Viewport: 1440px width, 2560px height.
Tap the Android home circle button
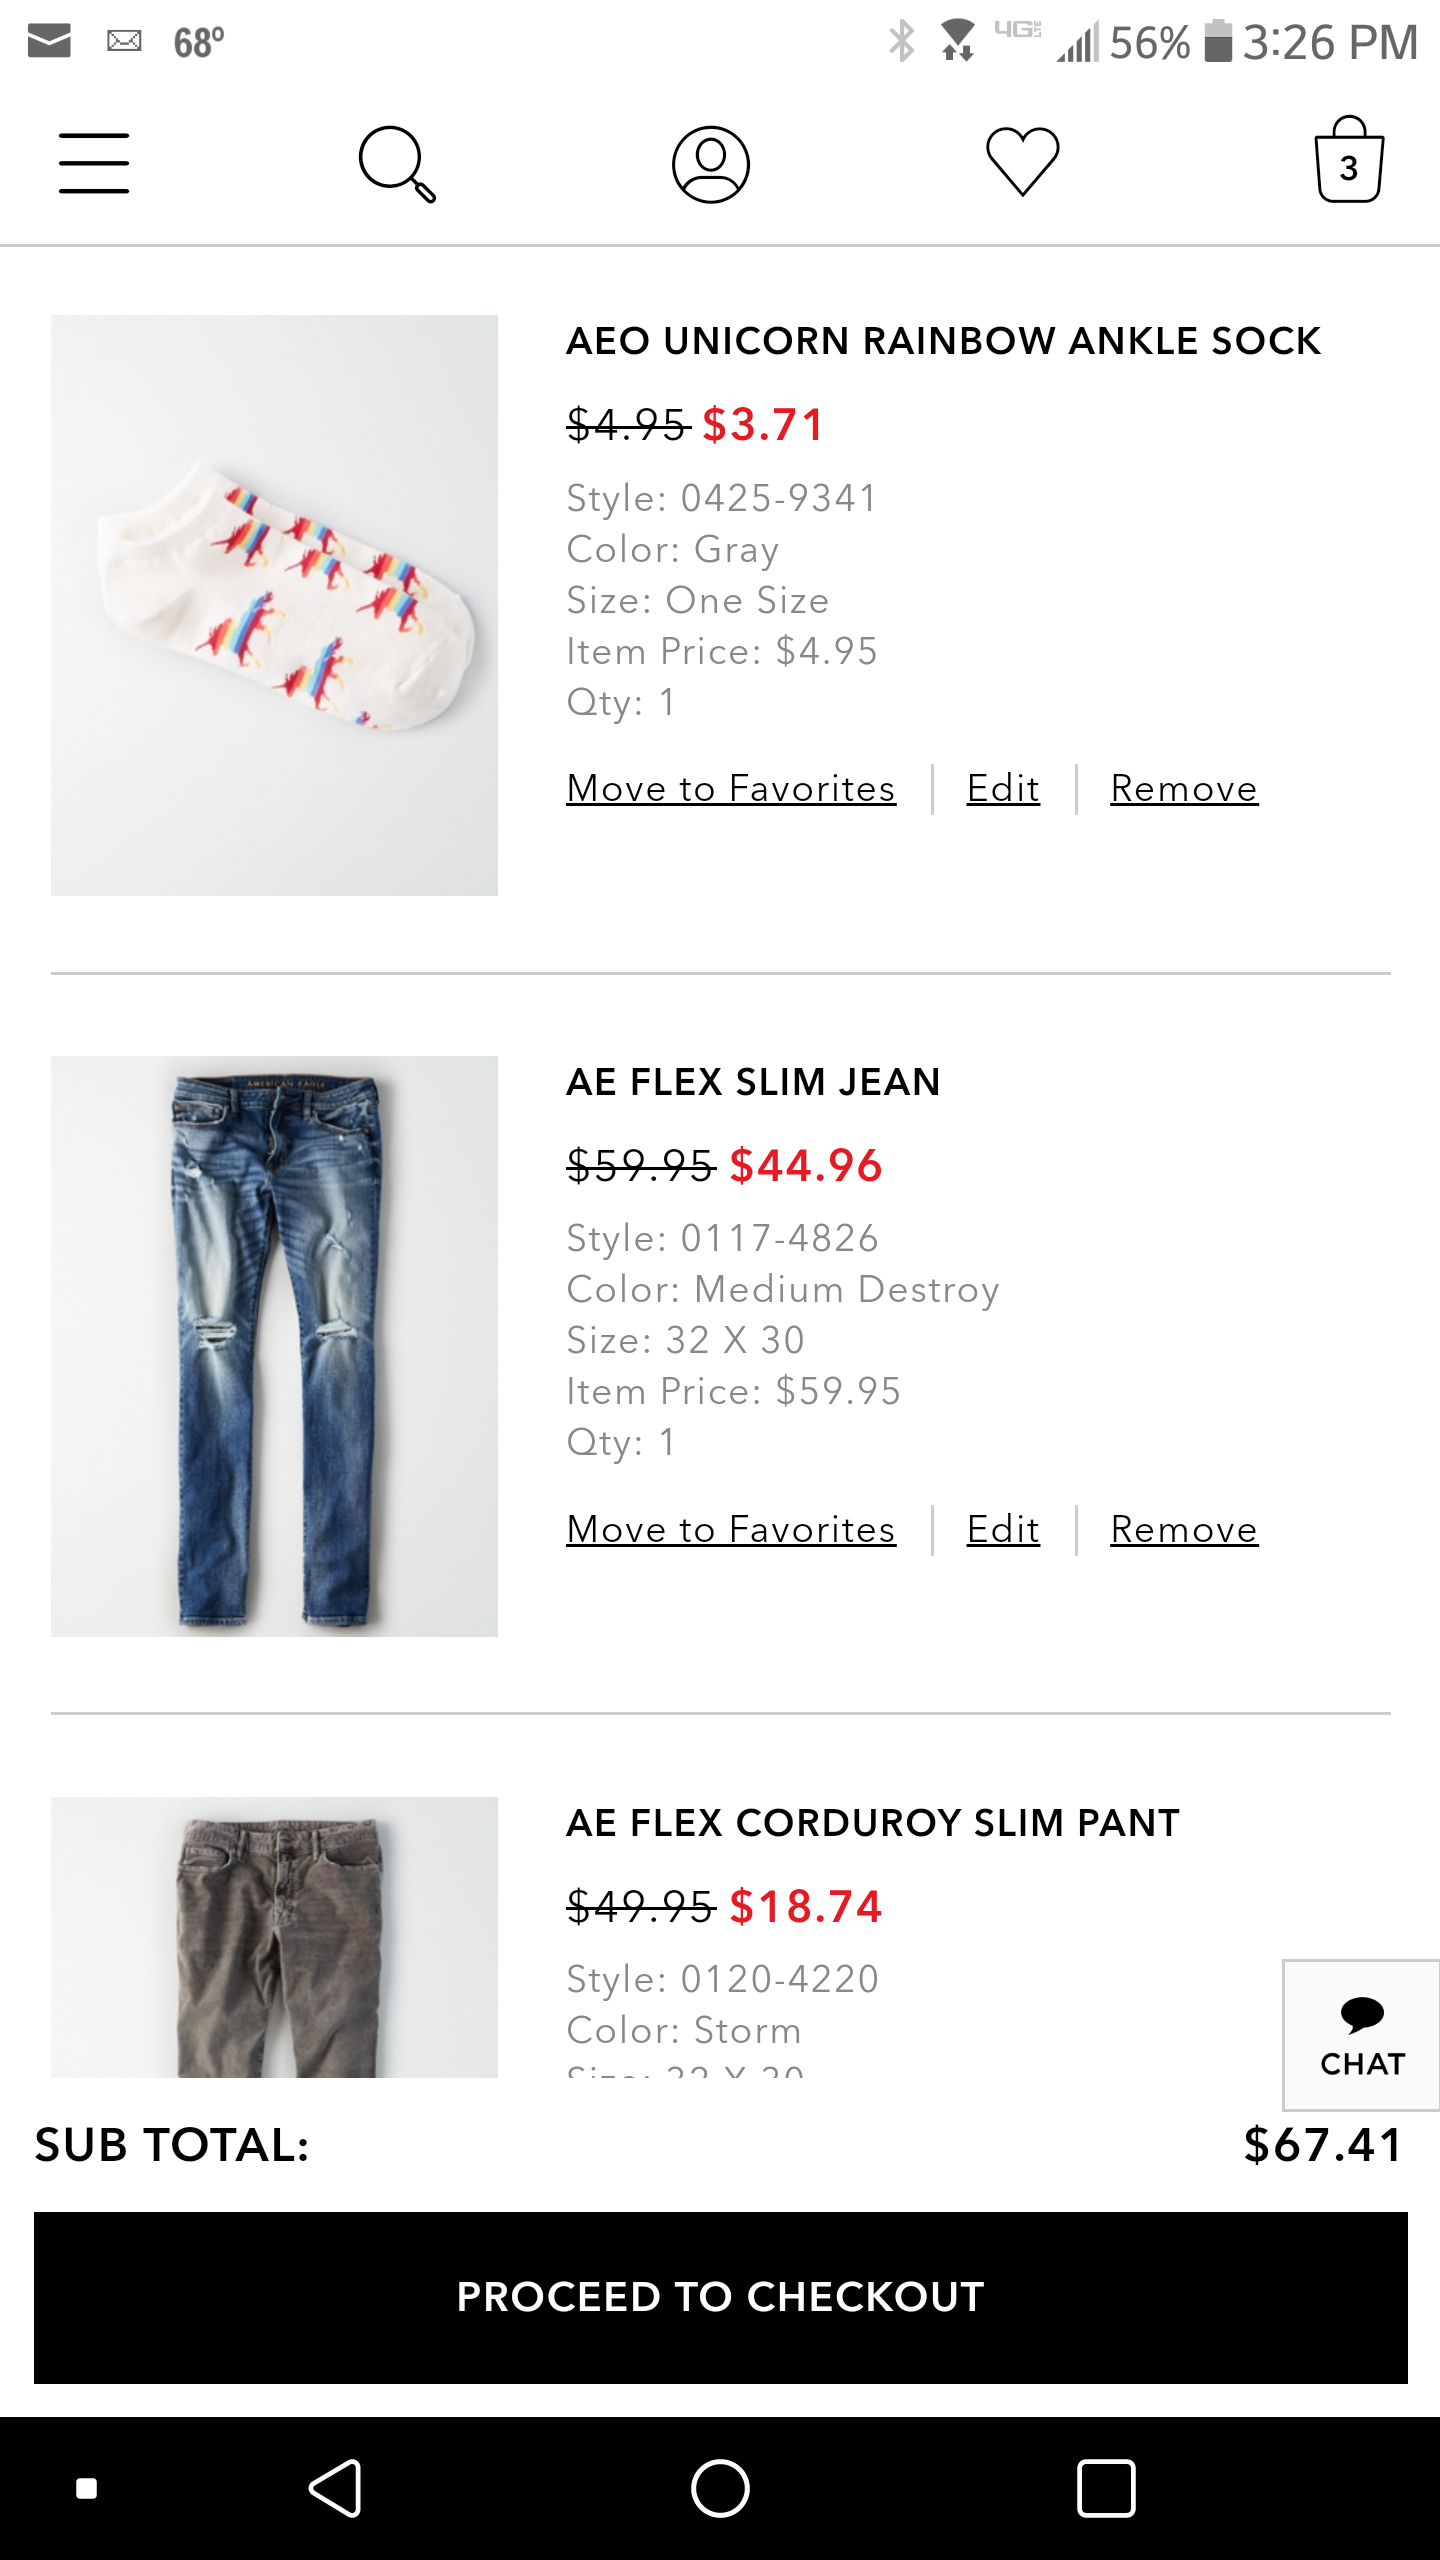coord(720,2488)
